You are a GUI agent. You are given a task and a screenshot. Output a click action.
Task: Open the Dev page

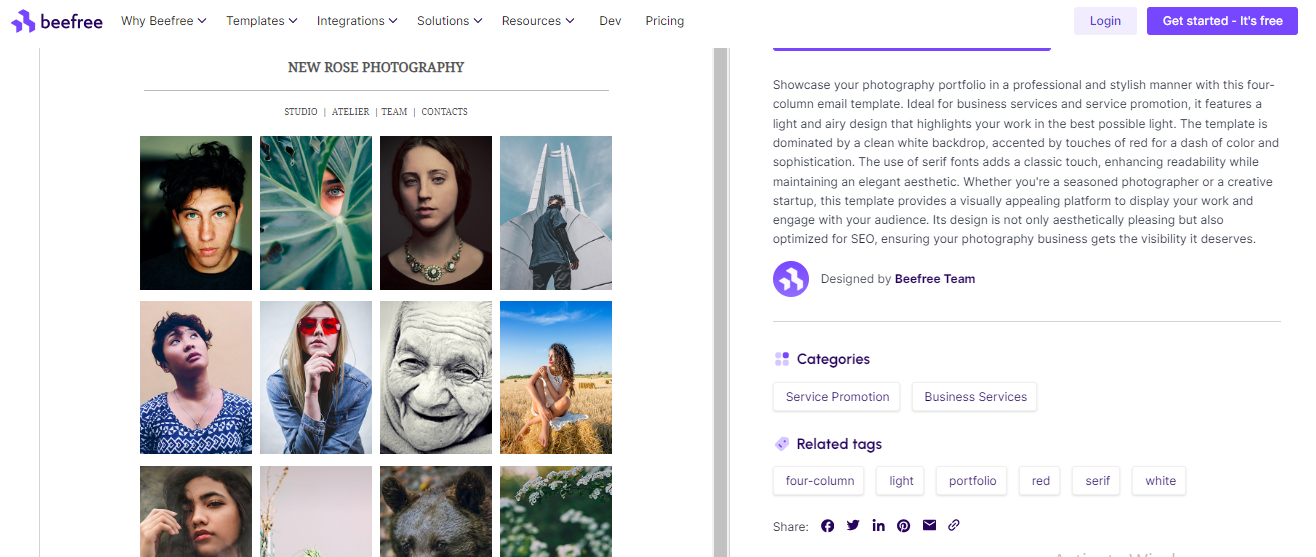click(x=610, y=21)
